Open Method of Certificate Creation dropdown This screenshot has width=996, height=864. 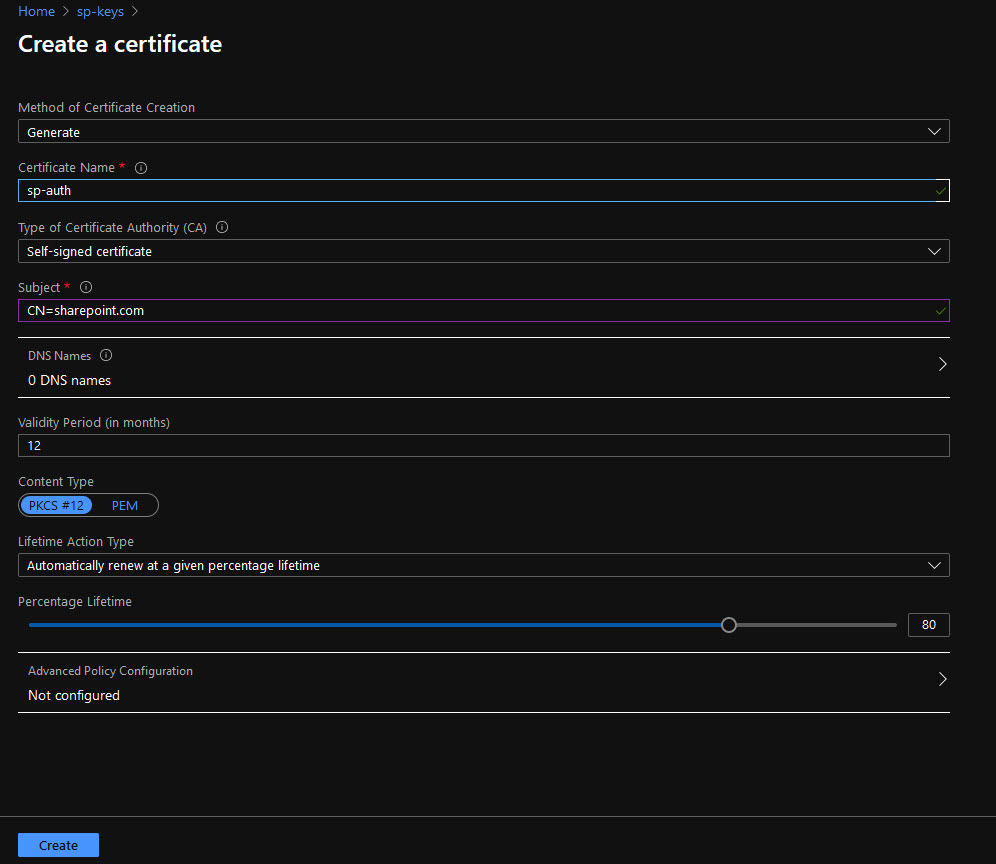[483, 132]
